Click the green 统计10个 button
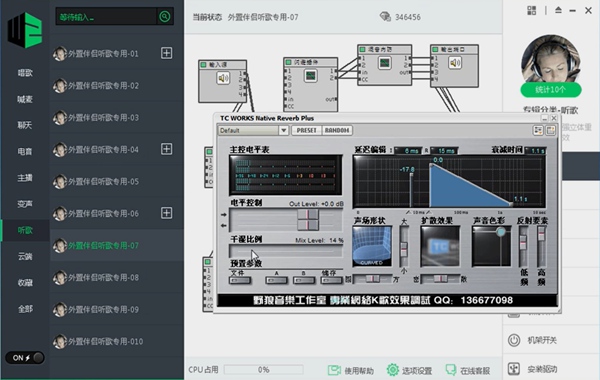 551,90
